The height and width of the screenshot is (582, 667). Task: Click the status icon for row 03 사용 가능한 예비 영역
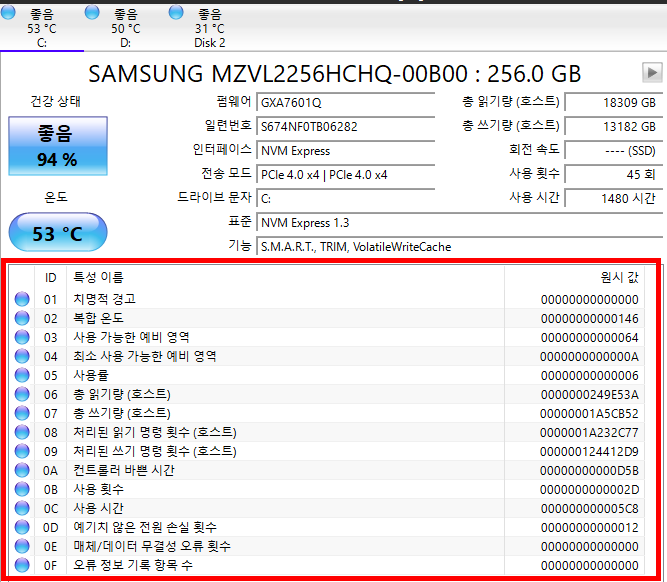(x=22, y=337)
